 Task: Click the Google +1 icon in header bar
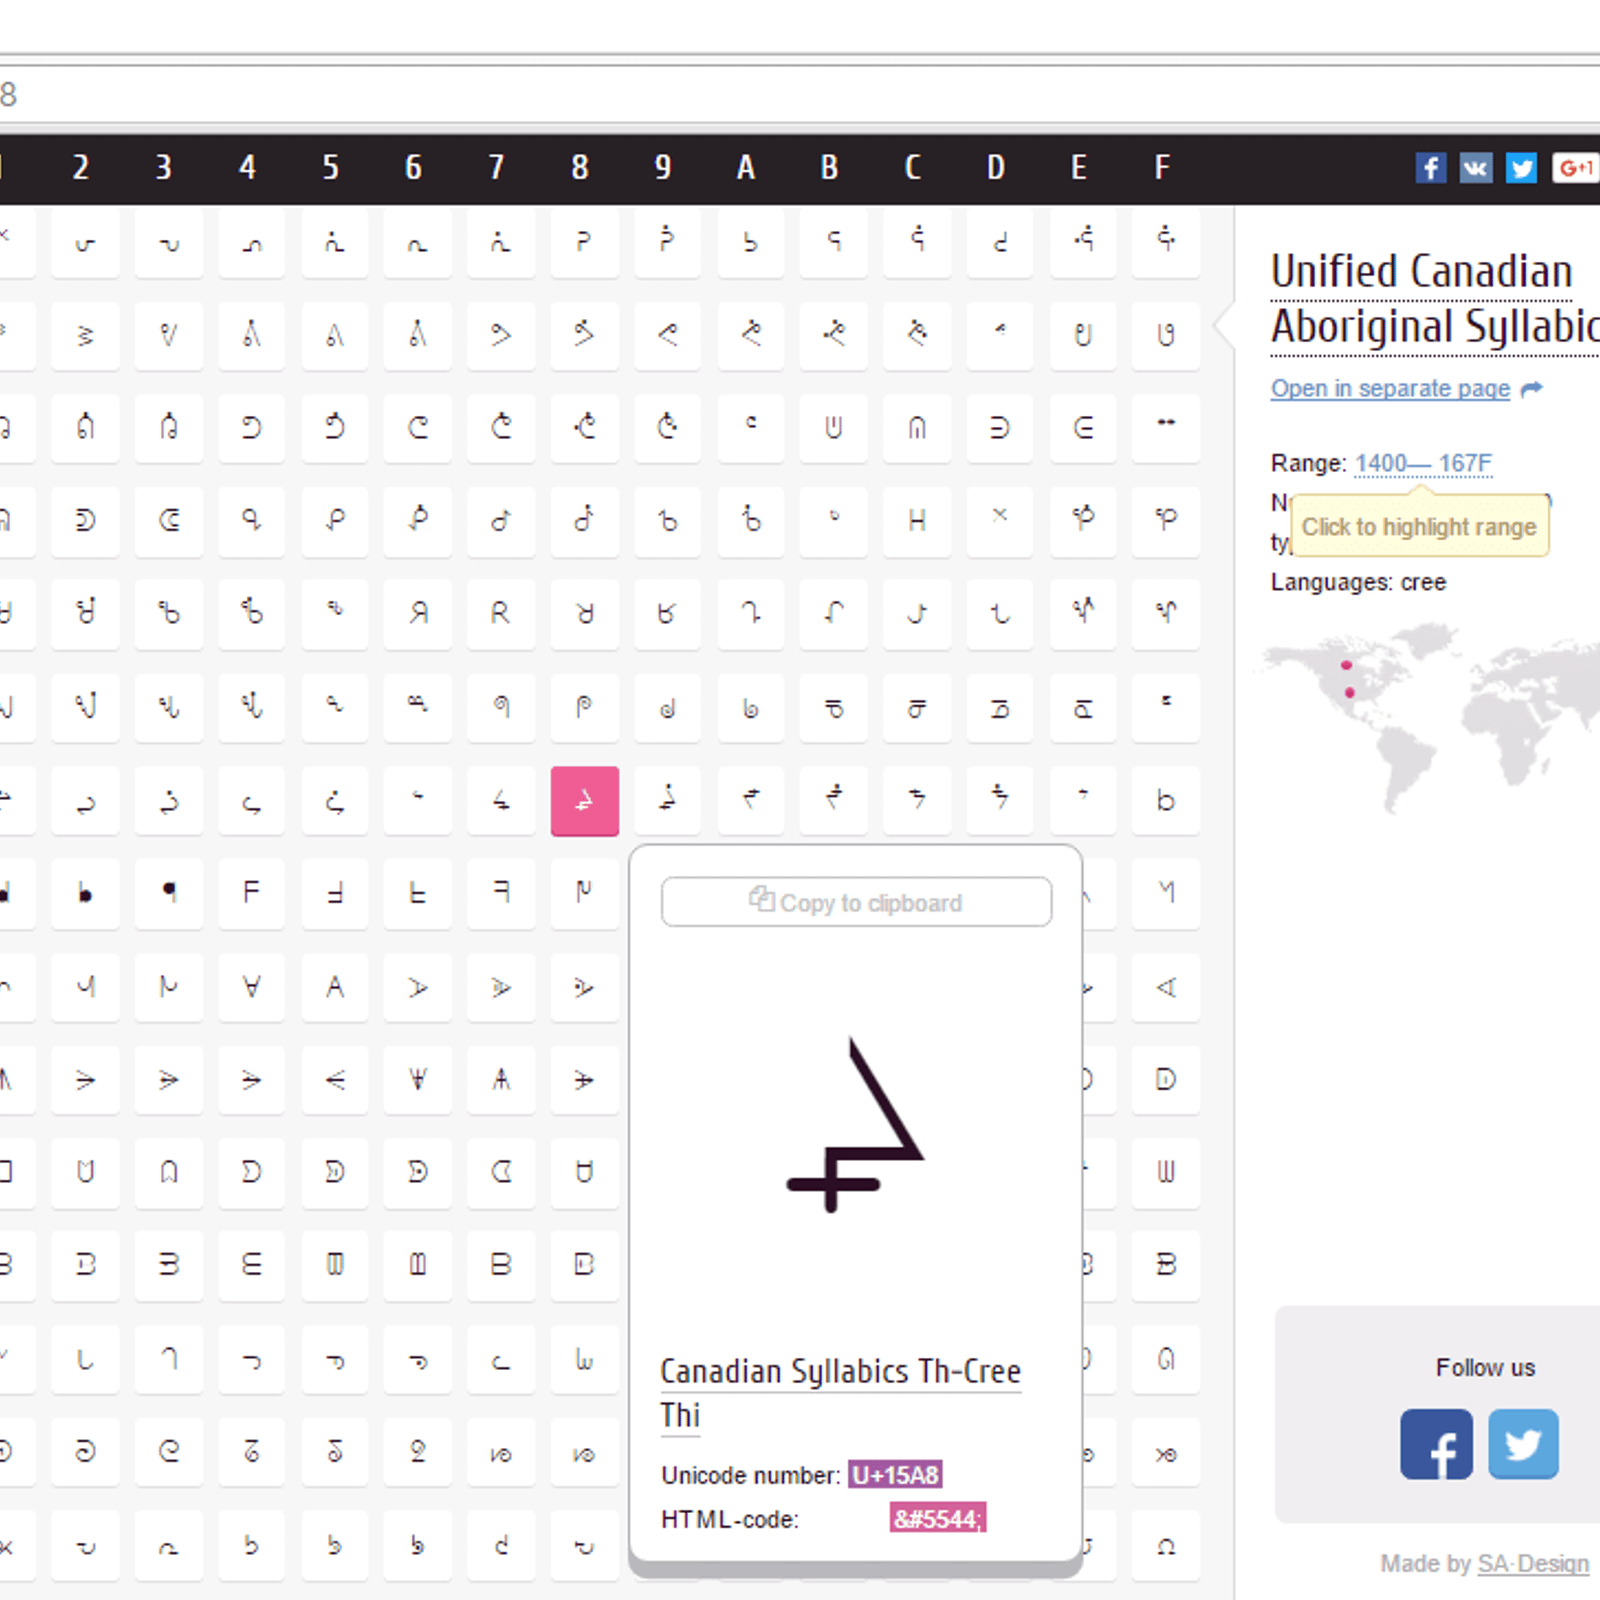tap(1575, 168)
